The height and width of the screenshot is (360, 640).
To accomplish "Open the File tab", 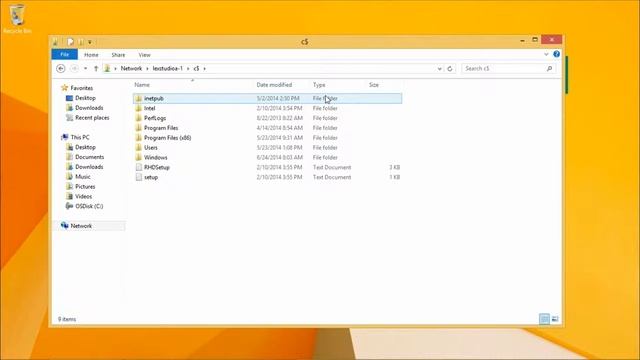I will click(64, 54).
